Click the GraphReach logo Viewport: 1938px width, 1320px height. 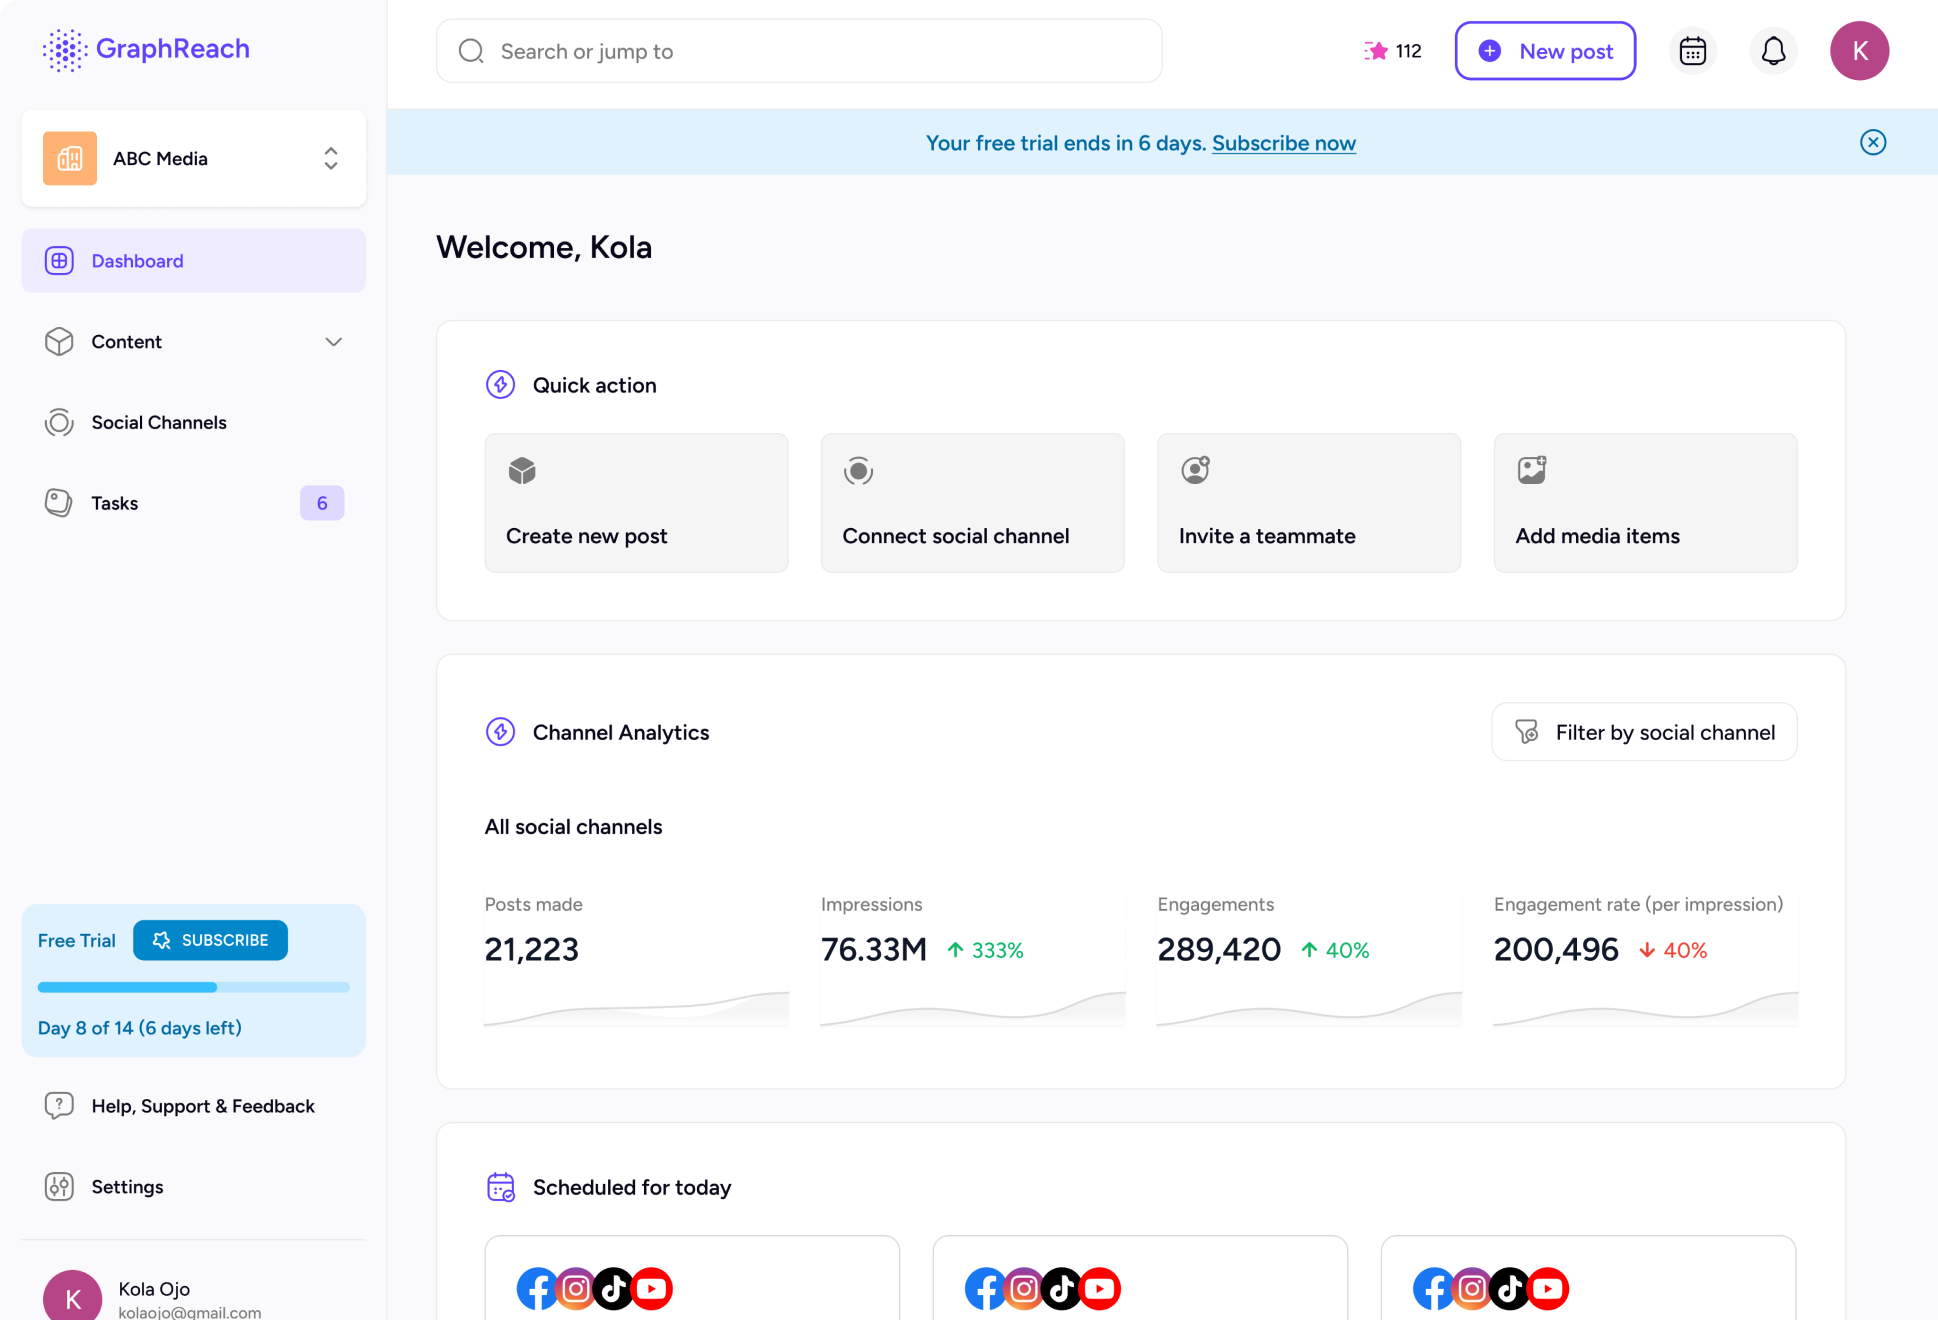coord(146,49)
